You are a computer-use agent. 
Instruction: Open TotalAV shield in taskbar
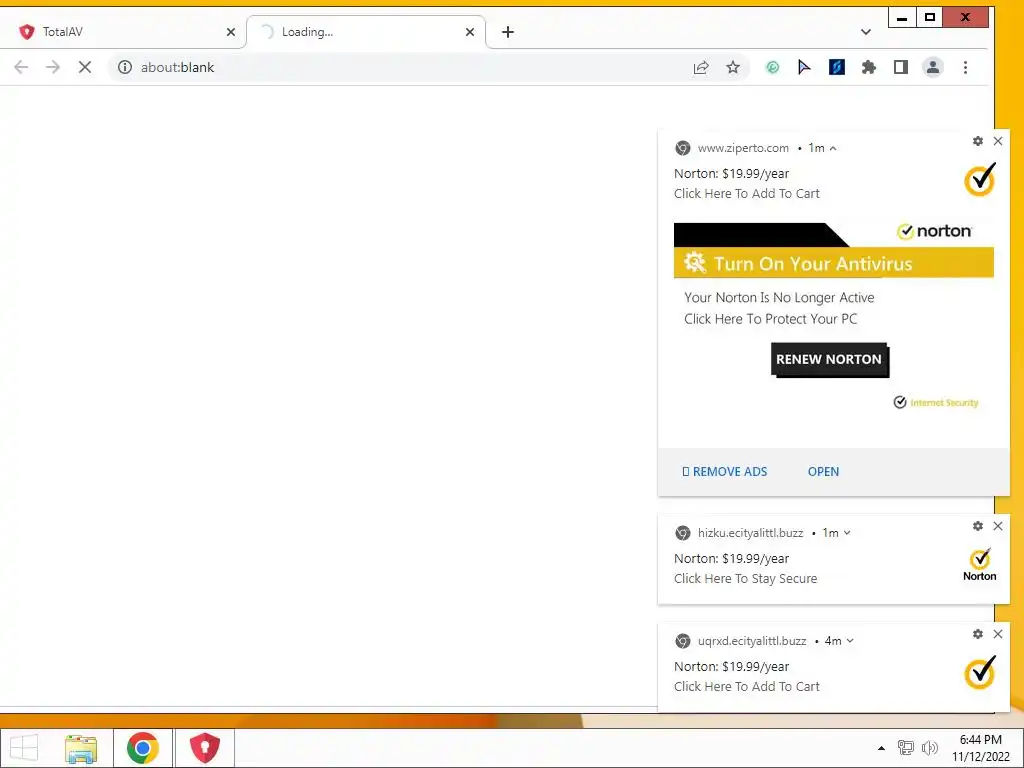(x=204, y=748)
